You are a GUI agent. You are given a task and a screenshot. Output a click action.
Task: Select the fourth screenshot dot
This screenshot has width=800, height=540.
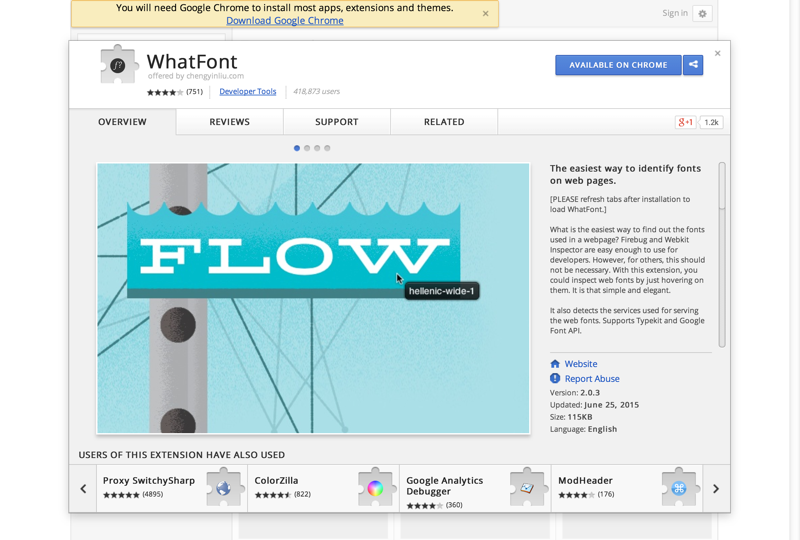pos(328,148)
